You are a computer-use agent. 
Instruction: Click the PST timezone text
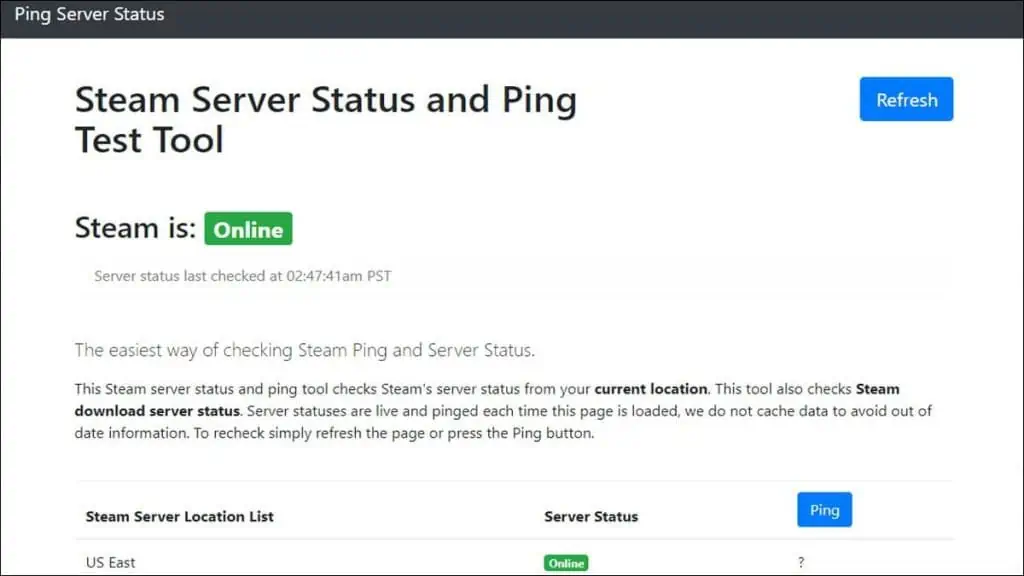[377, 276]
